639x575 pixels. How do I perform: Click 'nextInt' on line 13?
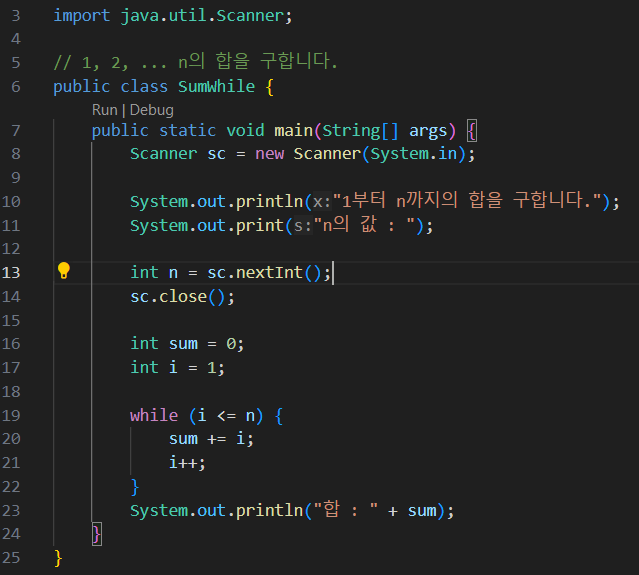coord(269,272)
